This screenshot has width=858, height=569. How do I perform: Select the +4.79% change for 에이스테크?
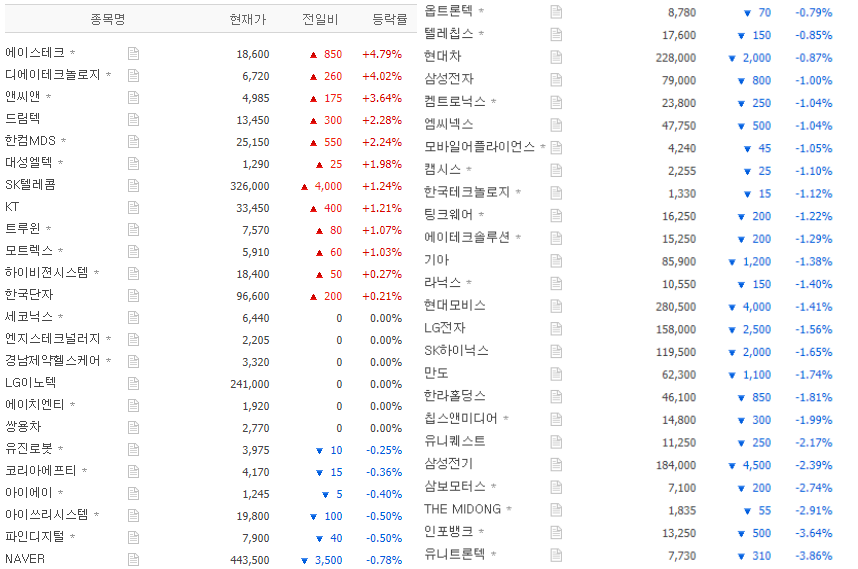tap(382, 54)
